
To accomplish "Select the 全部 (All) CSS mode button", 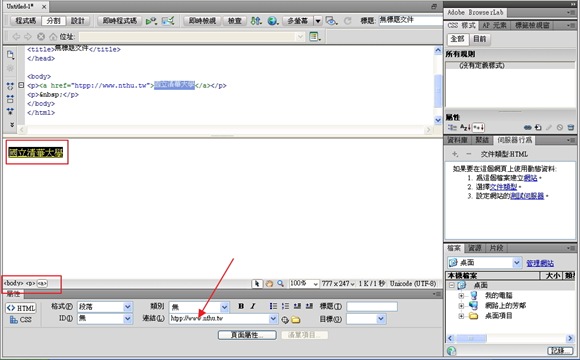I will (x=458, y=39).
